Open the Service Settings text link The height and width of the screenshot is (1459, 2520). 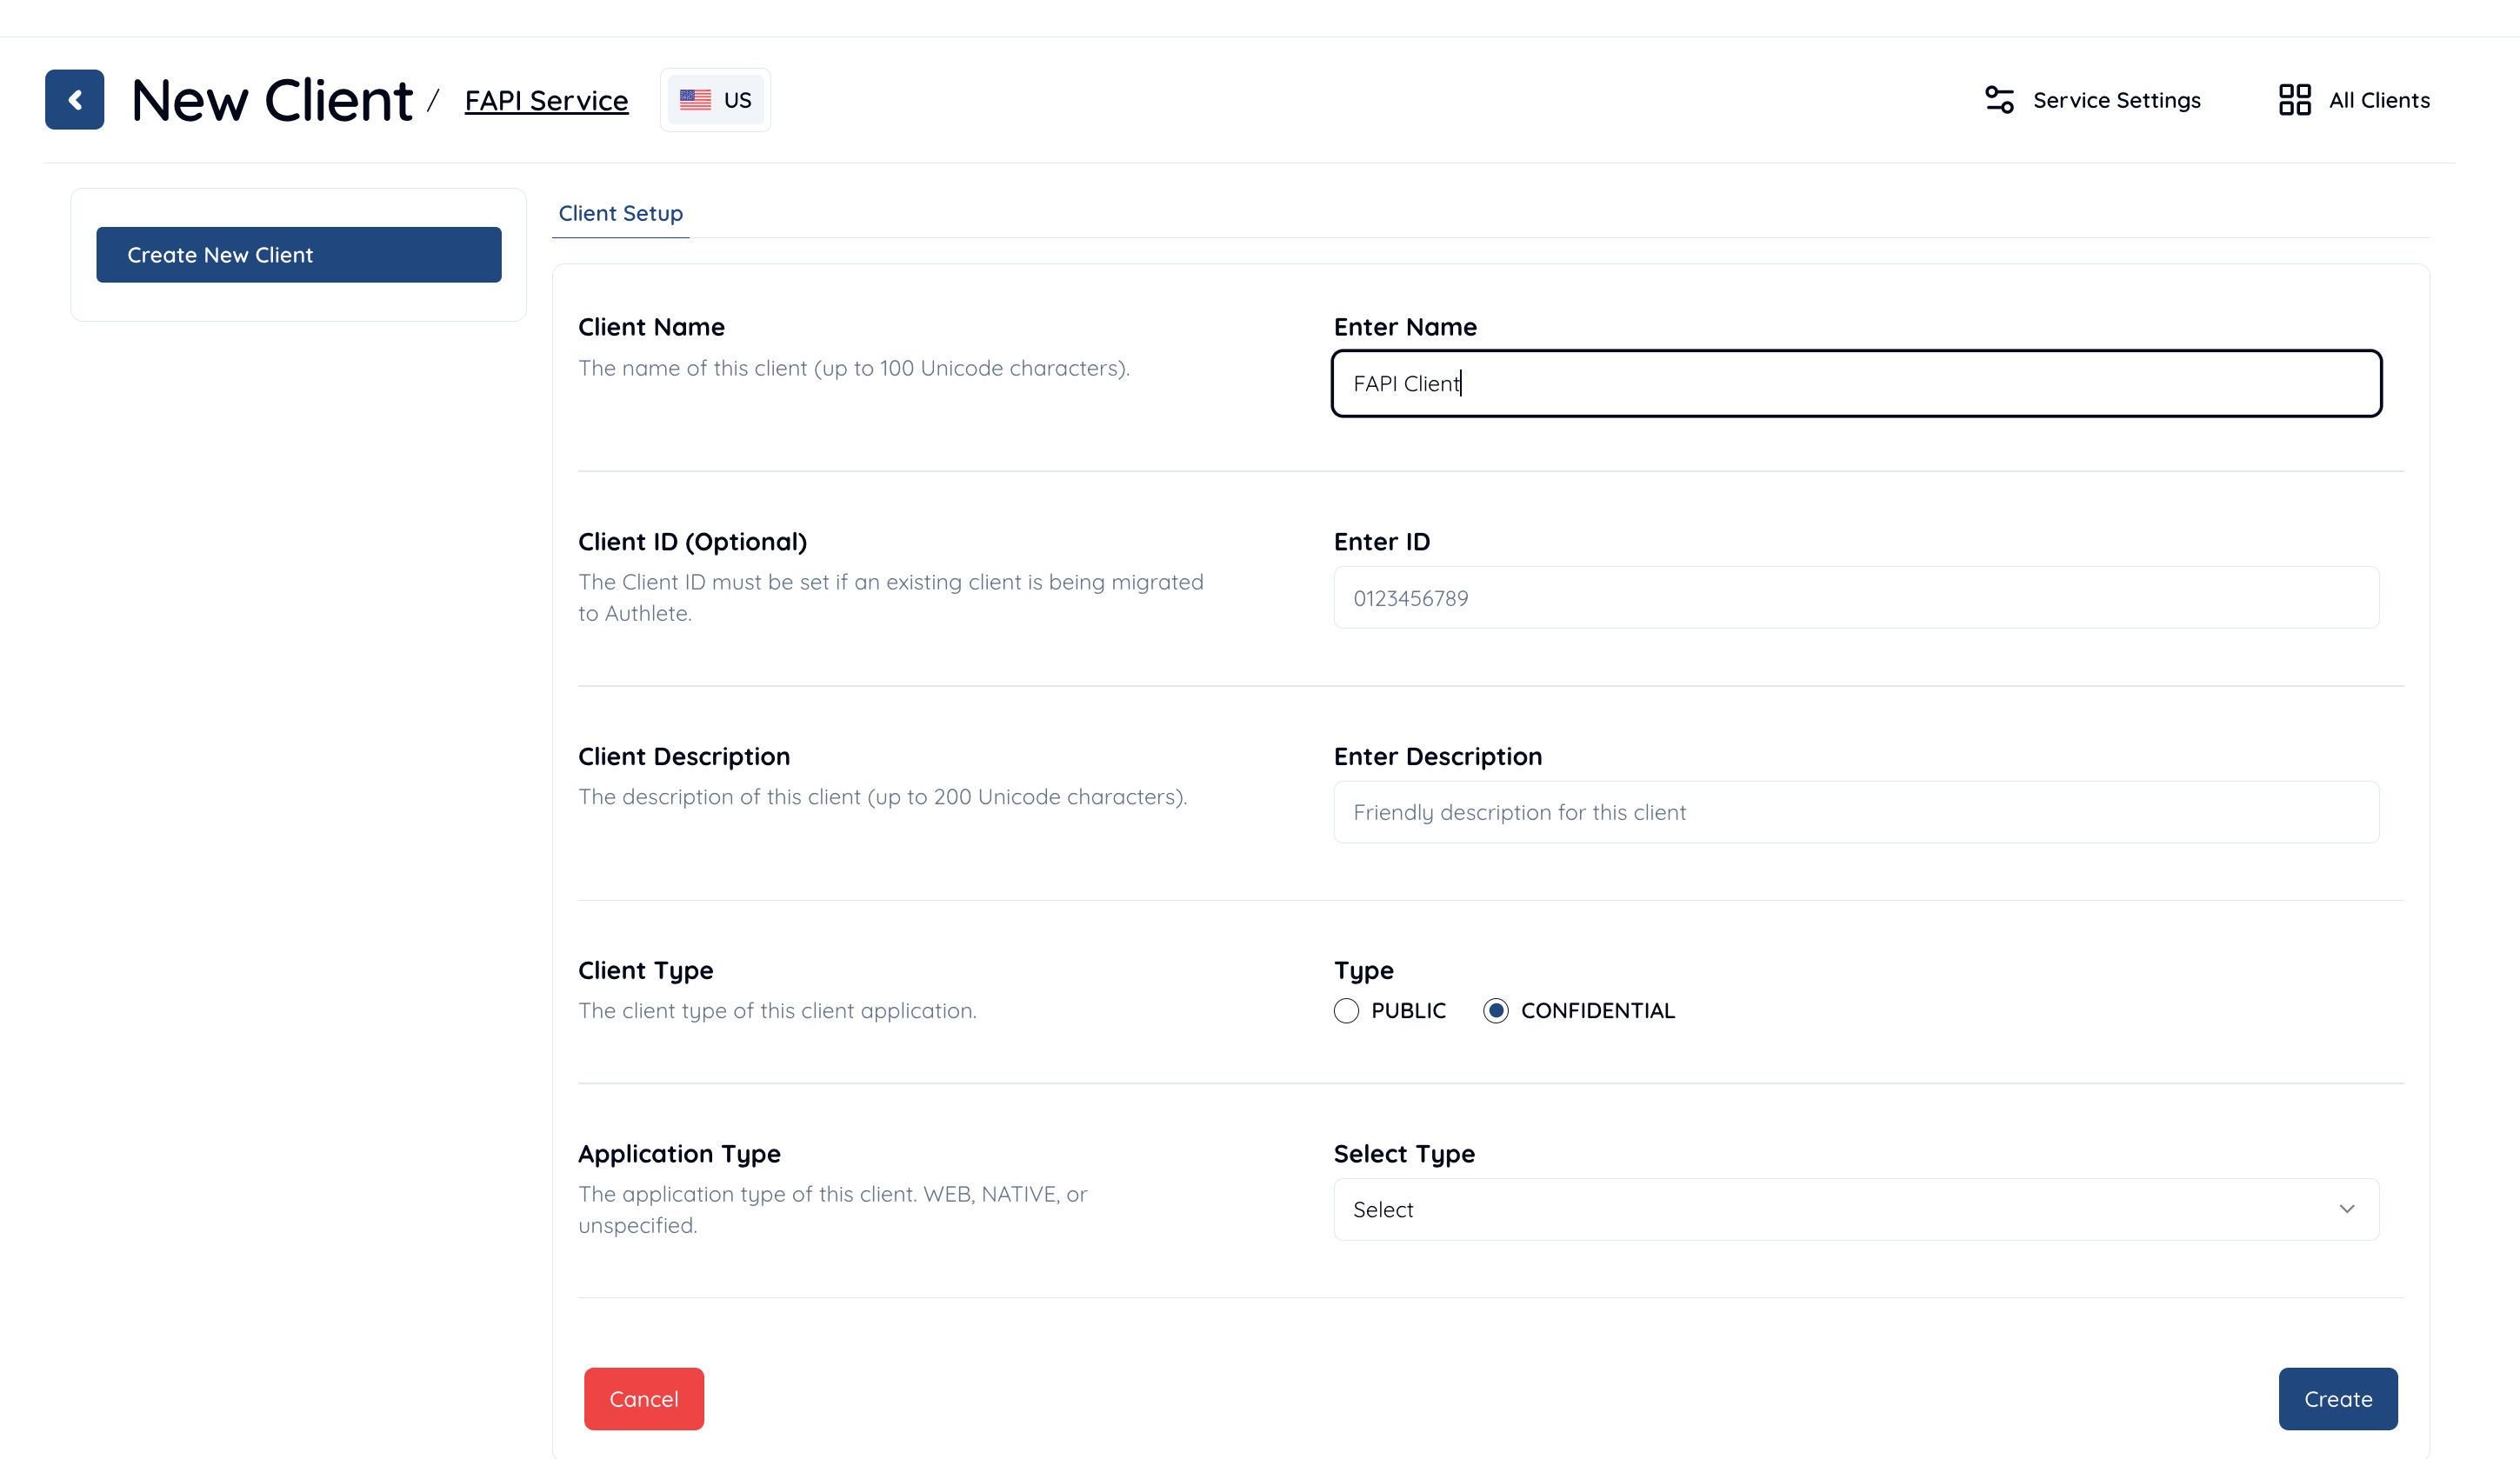pos(2116,100)
